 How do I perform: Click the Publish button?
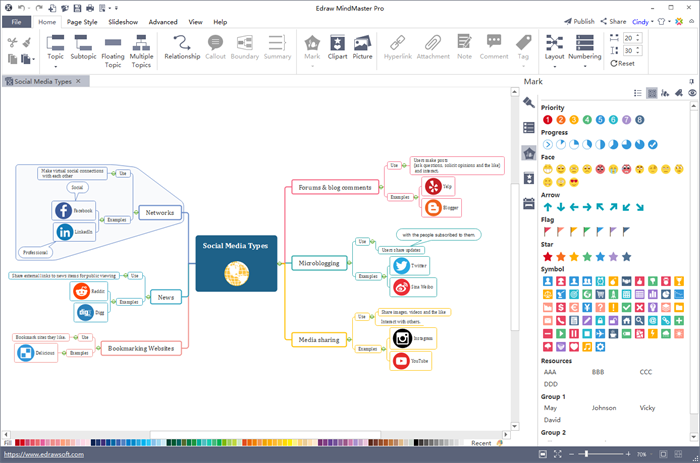[x=579, y=21]
